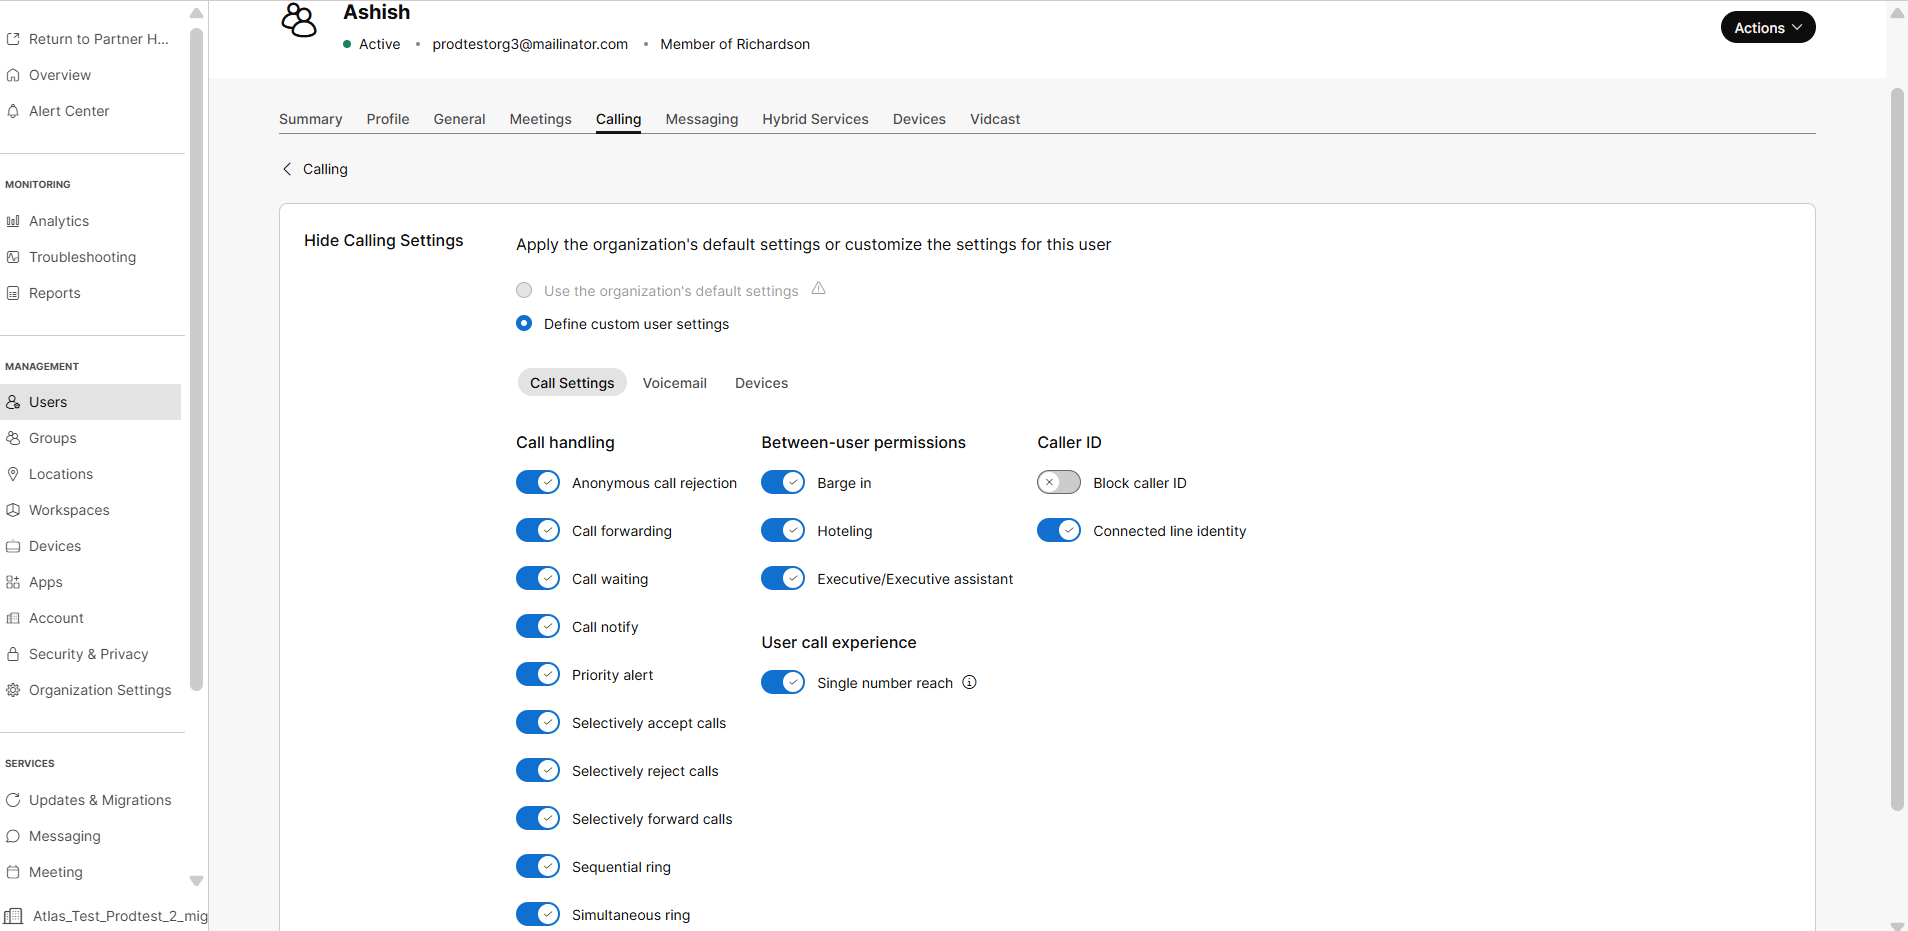Open the Hybrid Services tab
This screenshot has height=931, width=1908.
[814, 119]
